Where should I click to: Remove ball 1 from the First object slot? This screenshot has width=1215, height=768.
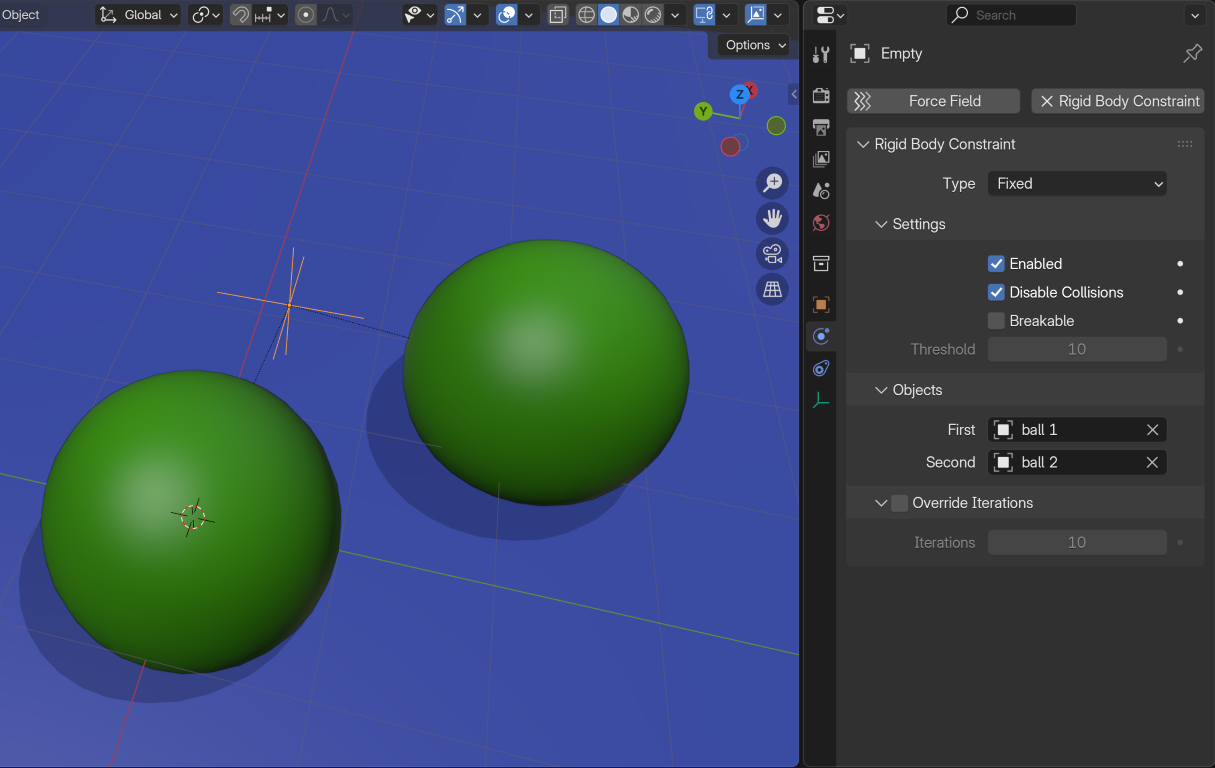[1152, 429]
